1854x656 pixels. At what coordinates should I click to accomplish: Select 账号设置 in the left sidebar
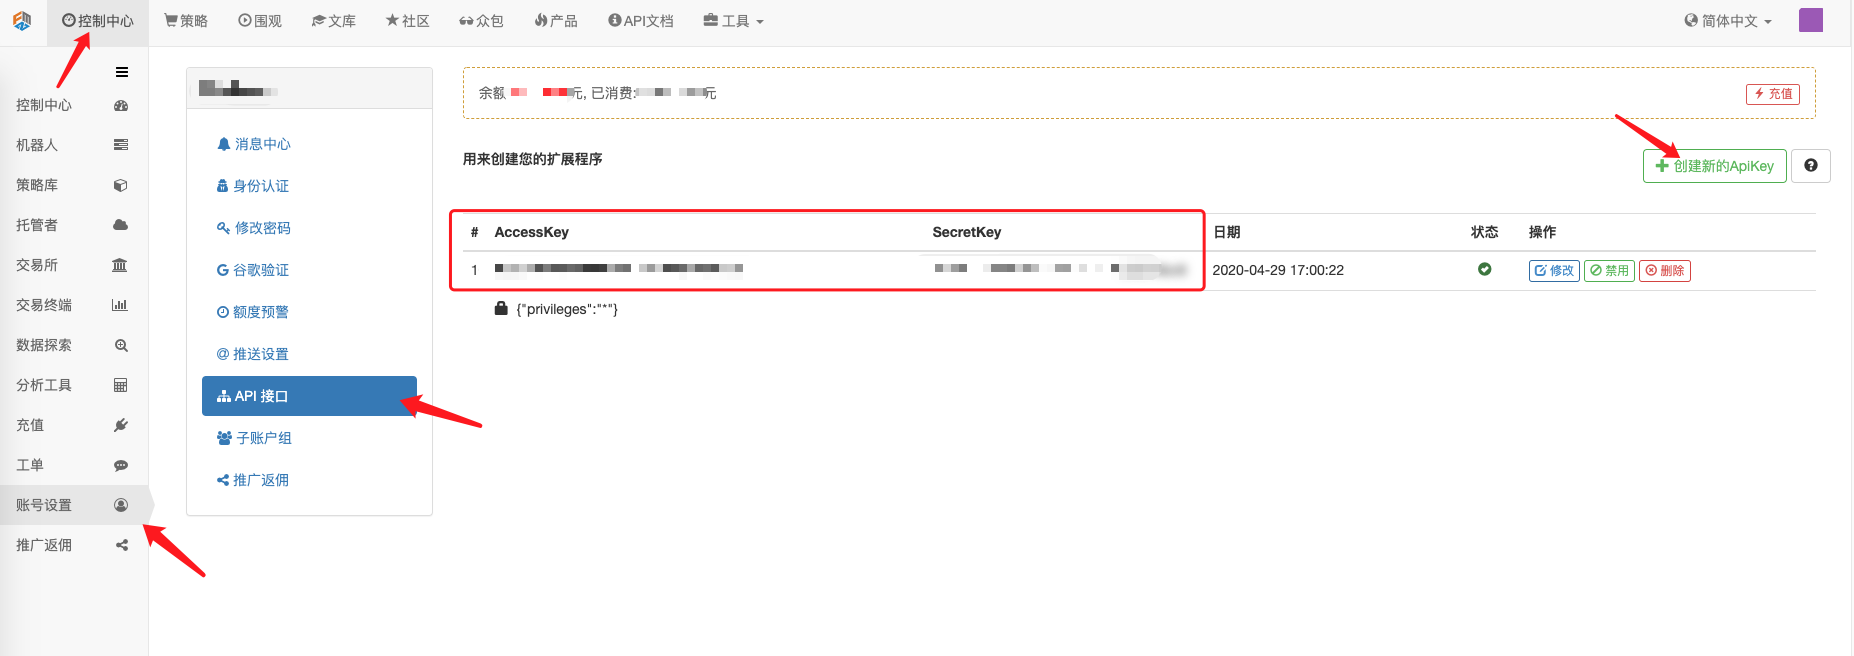pos(44,505)
